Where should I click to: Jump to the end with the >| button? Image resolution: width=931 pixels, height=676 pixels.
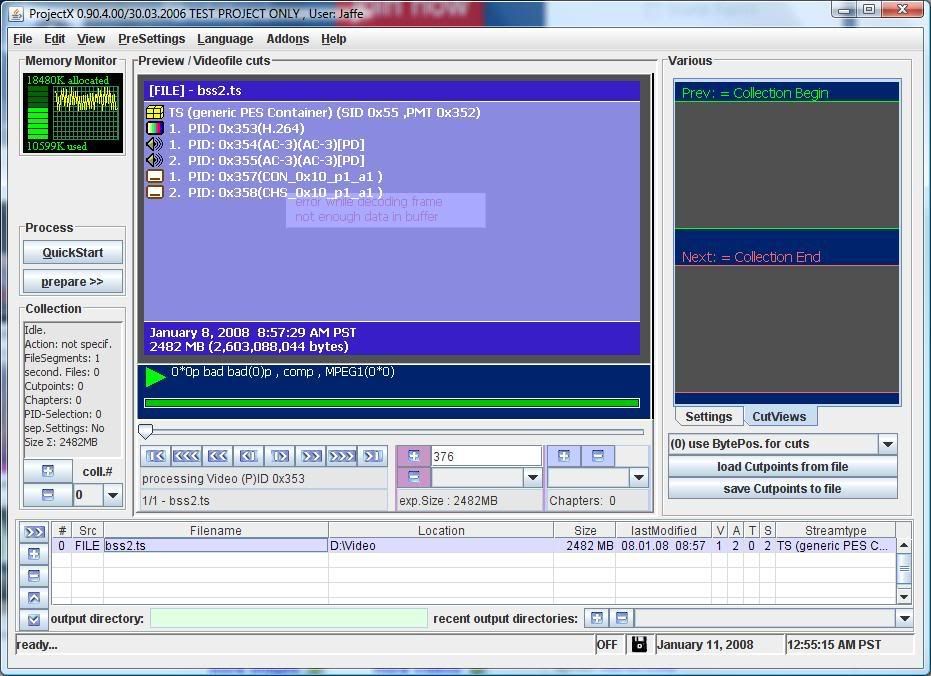[373, 456]
